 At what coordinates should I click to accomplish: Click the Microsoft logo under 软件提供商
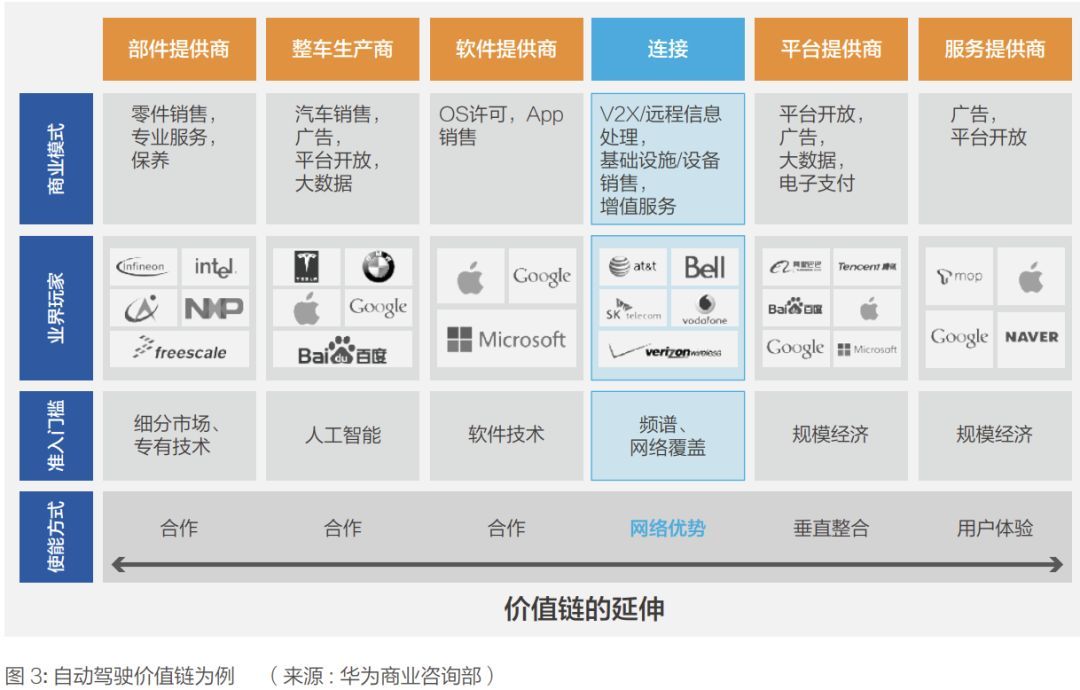[x=506, y=339]
